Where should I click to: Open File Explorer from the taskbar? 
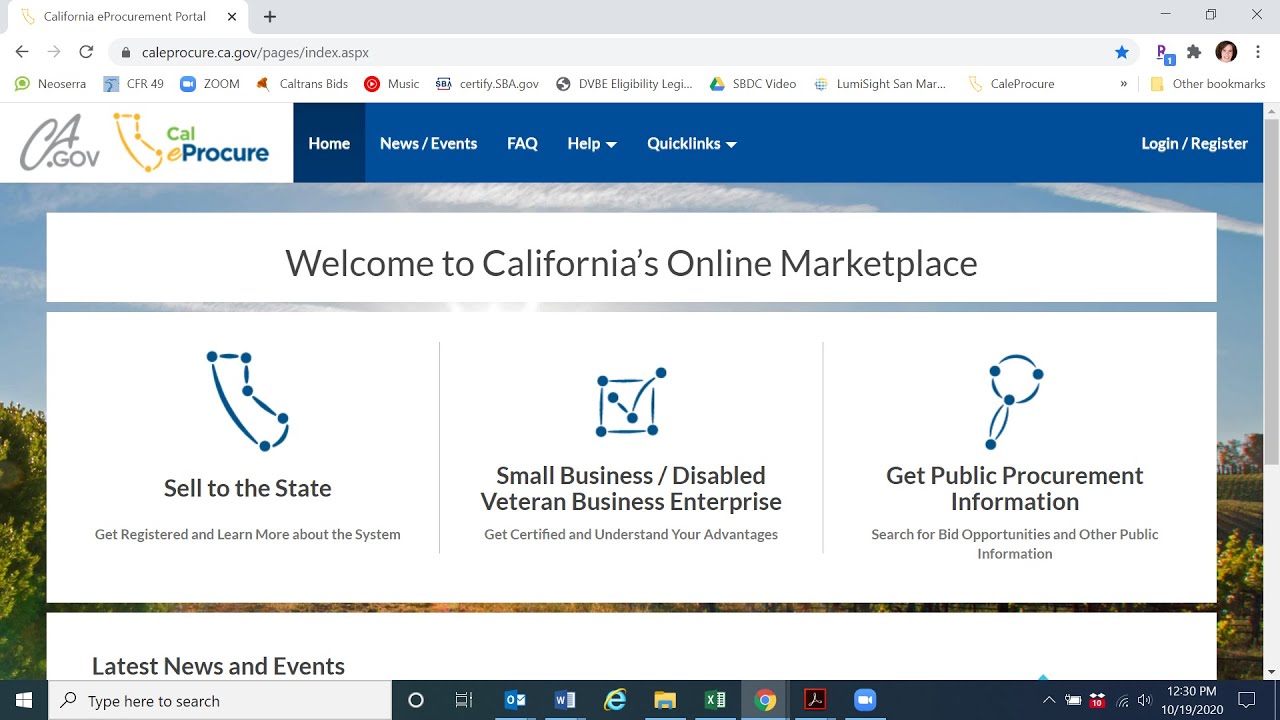pos(665,700)
